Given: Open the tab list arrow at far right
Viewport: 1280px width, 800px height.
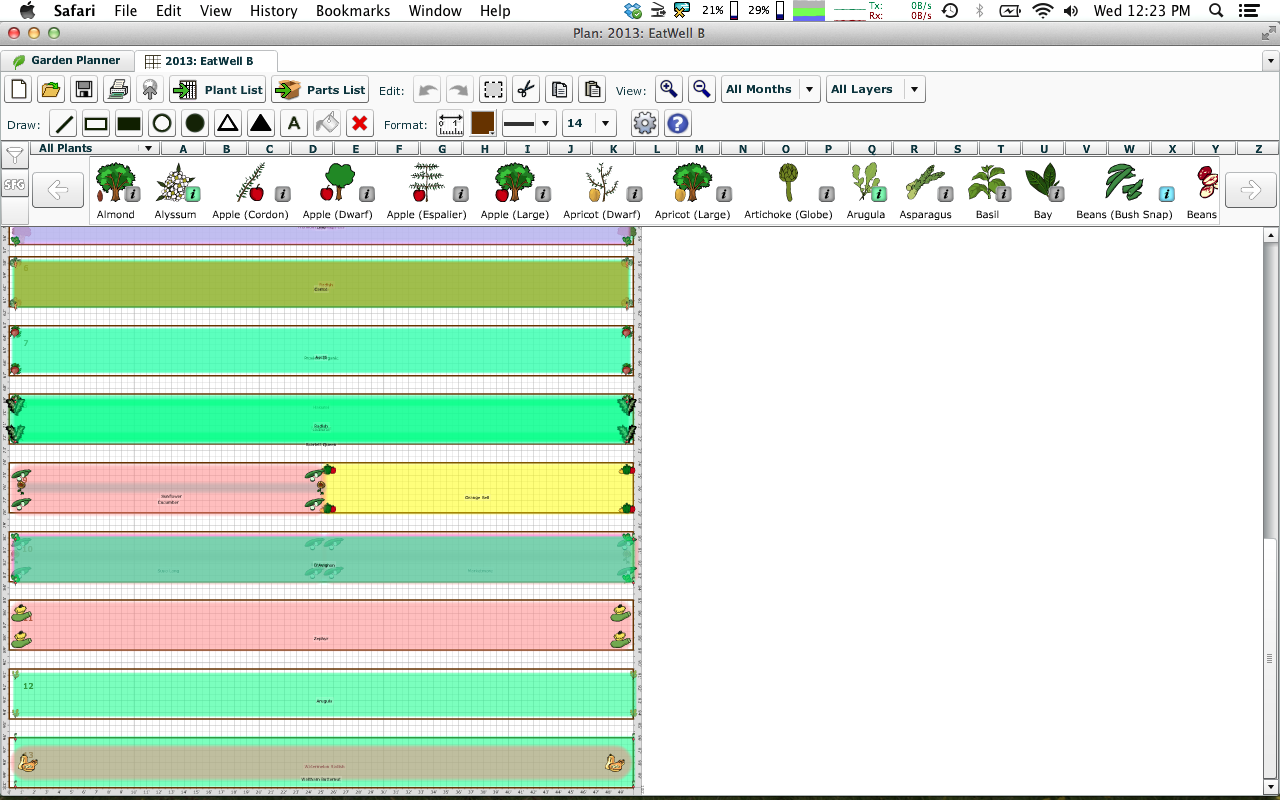Looking at the screenshot, I should point(1271,61).
